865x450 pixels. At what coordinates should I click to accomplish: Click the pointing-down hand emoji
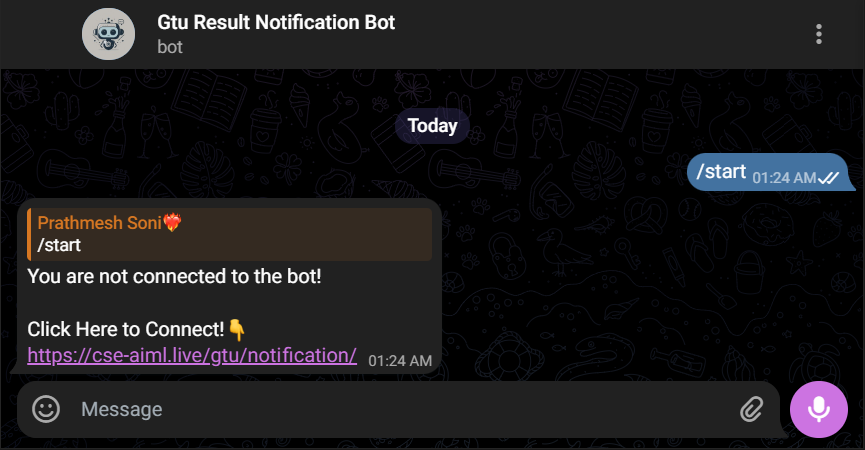click(x=237, y=329)
